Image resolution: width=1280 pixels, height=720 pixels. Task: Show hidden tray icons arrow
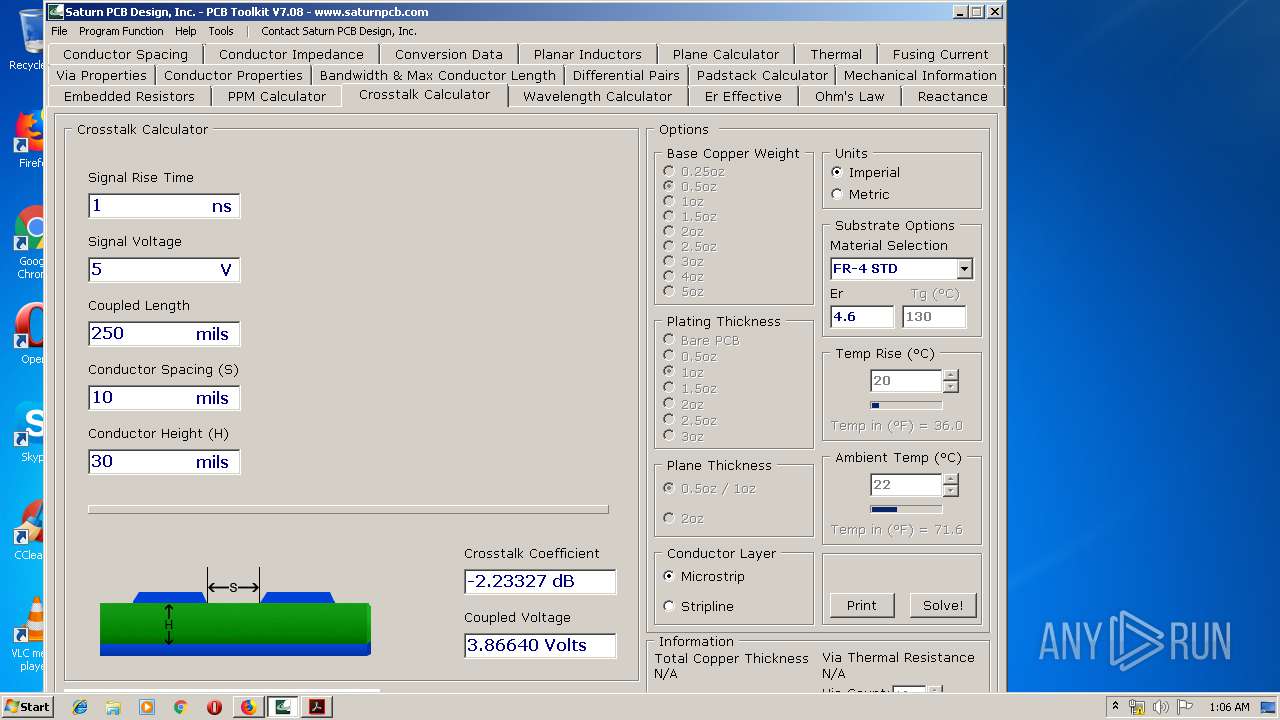pyautogui.click(x=1116, y=707)
